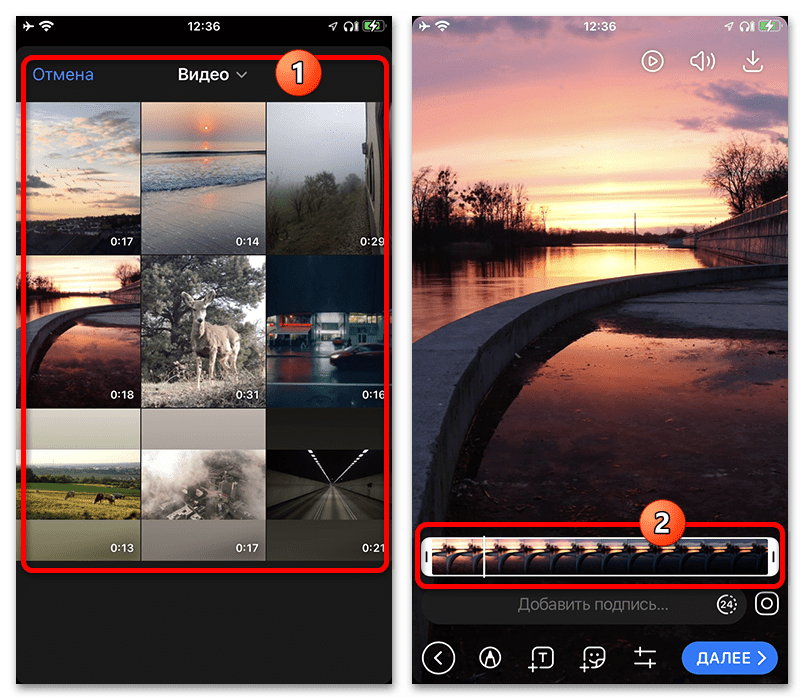The image size is (804, 700).
Task: Click the timeline playhead marker
Action: pos(484,556)
